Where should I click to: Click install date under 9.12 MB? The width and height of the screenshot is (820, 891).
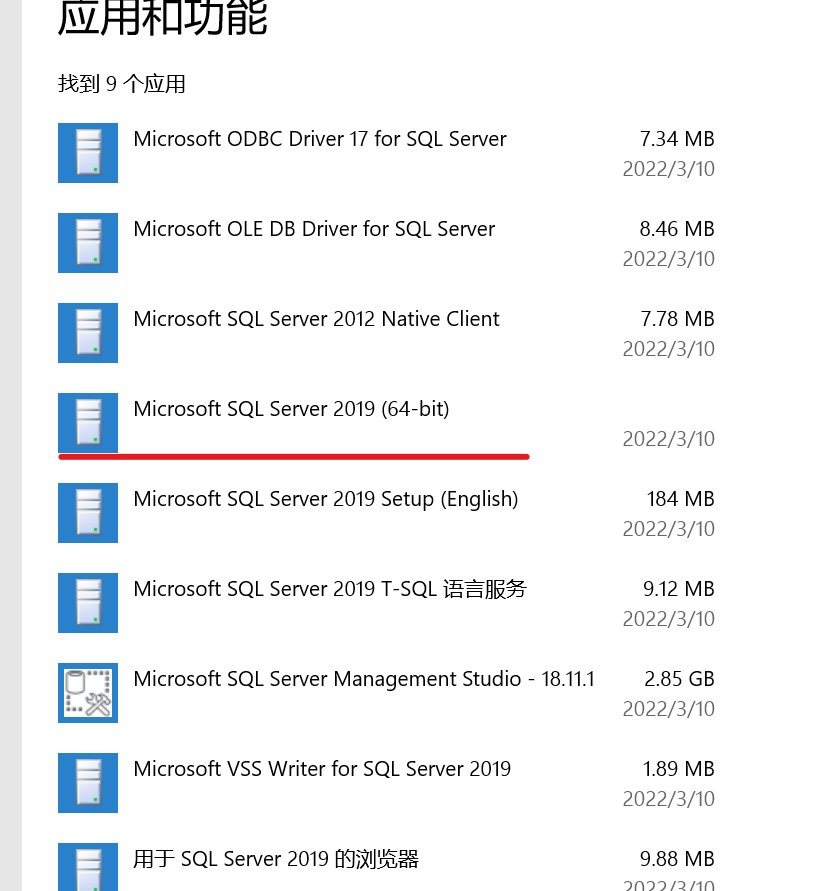[x=669, y=619]
